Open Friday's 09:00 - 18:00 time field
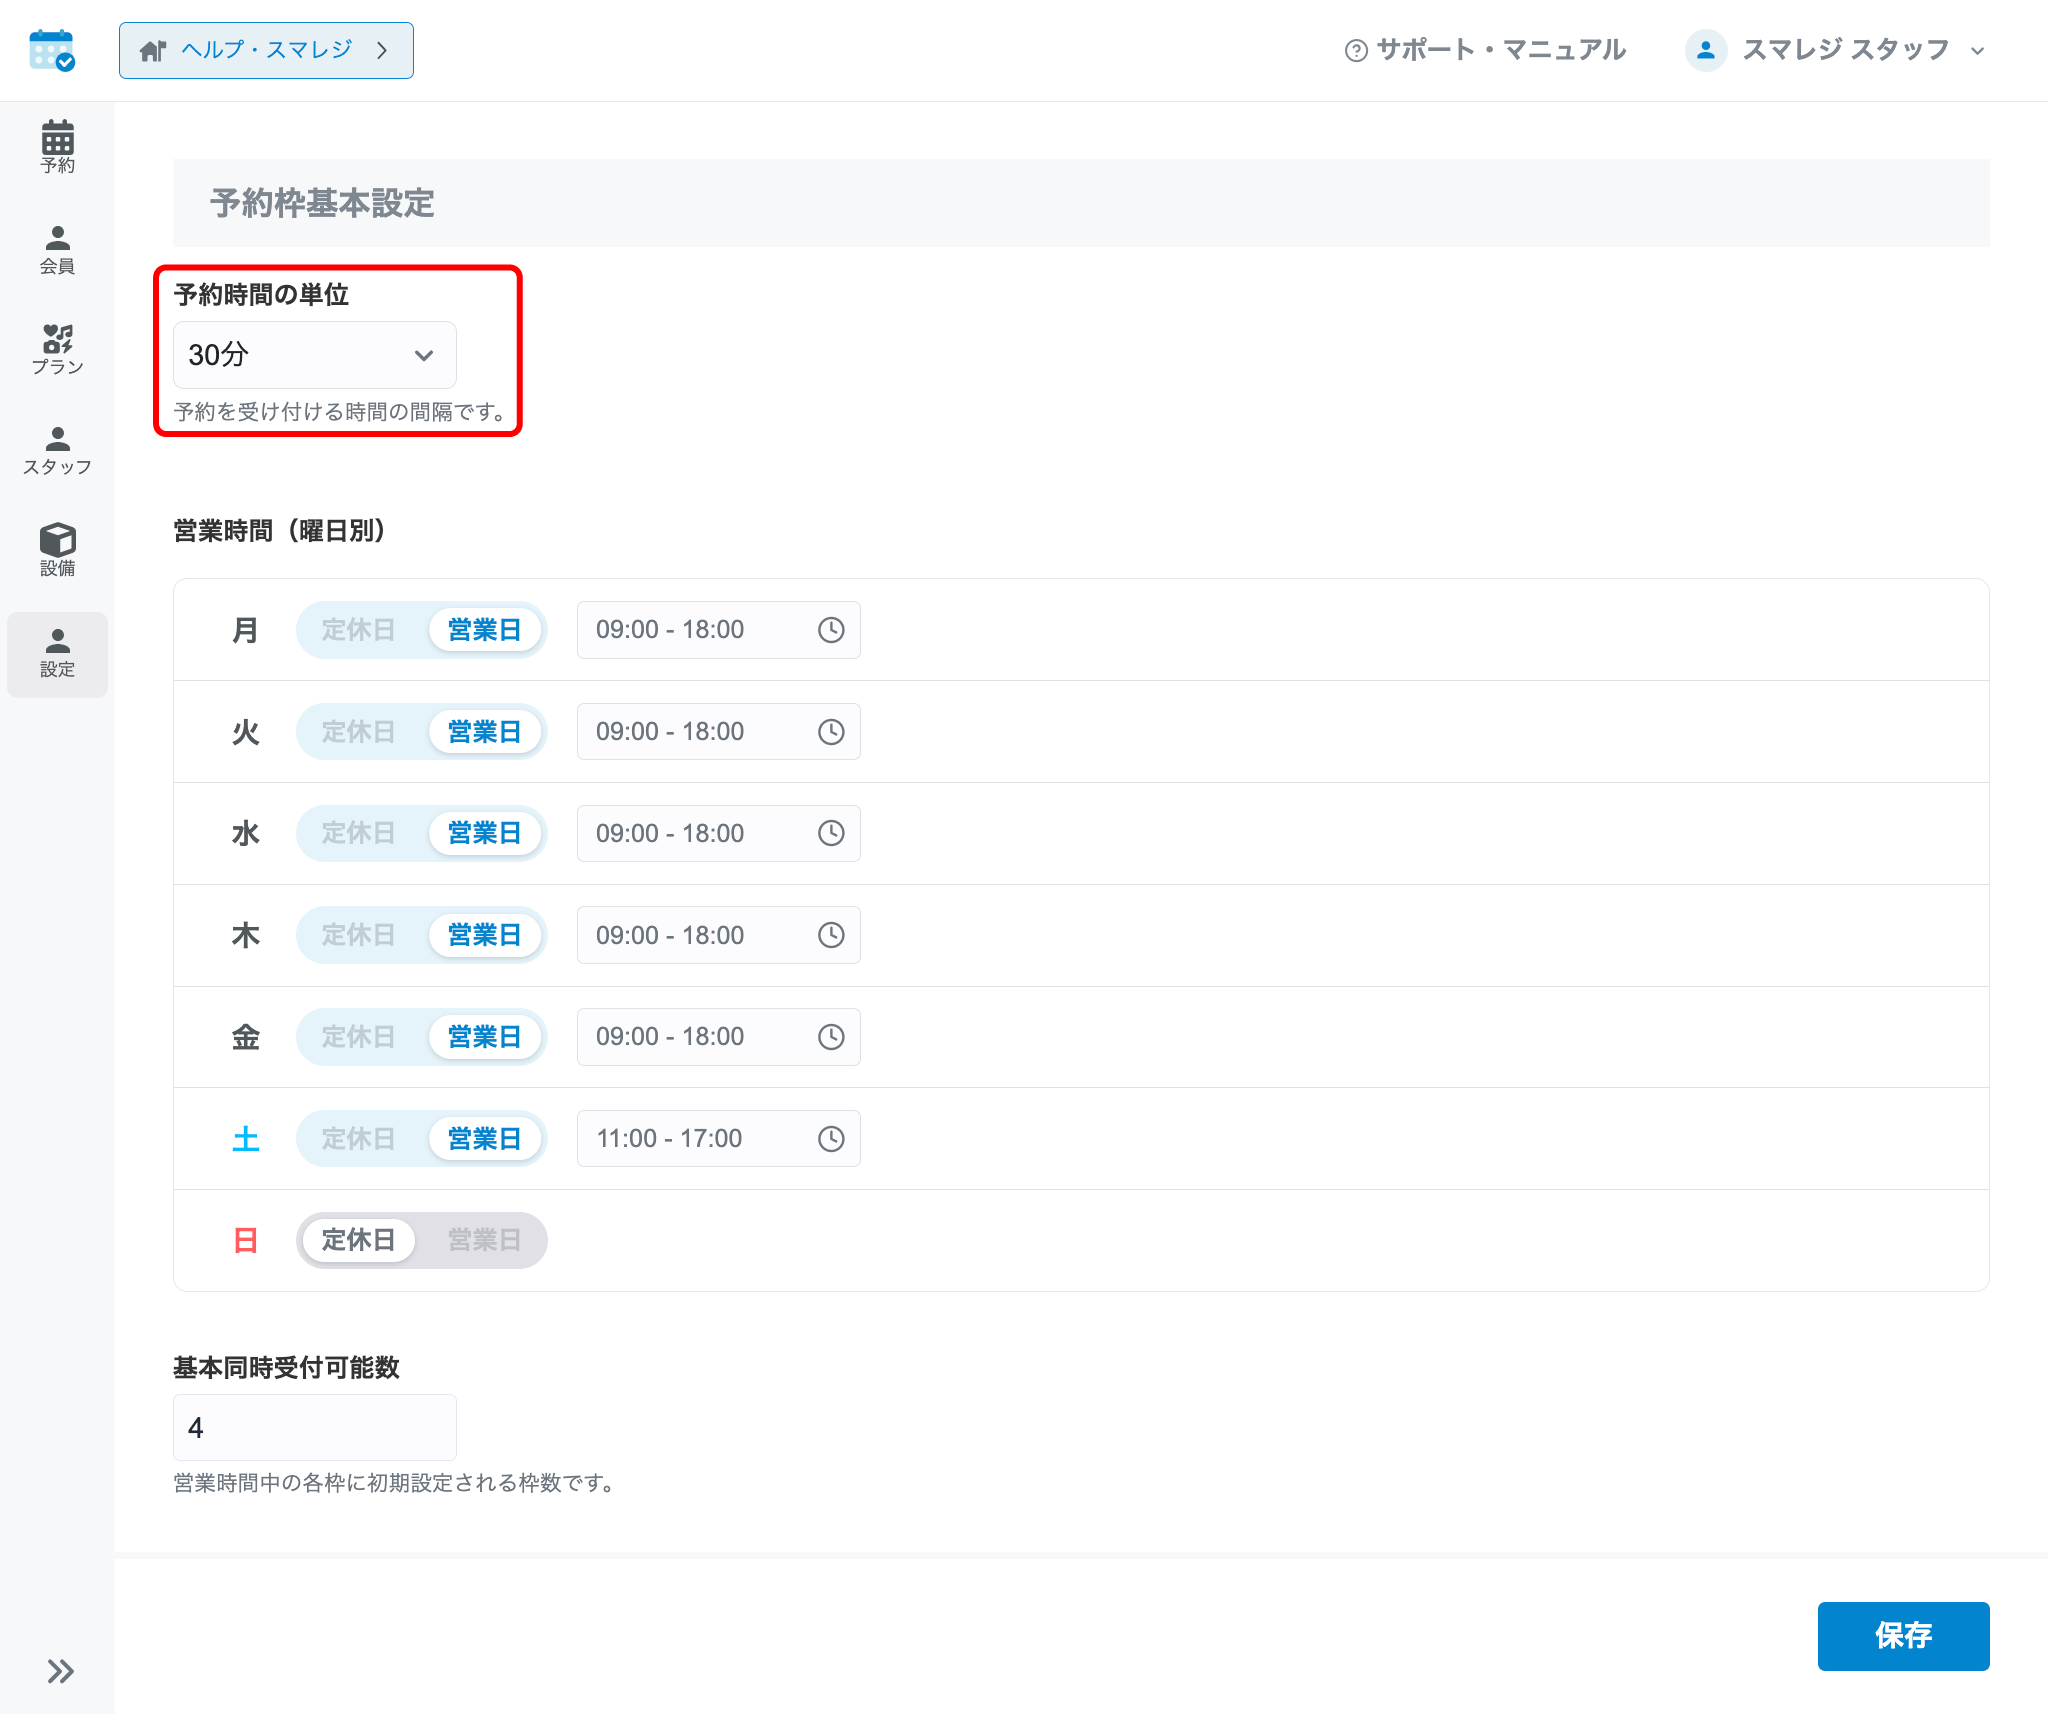The height and width of the screenshot is (1714, 2048). click(719, 1037)
